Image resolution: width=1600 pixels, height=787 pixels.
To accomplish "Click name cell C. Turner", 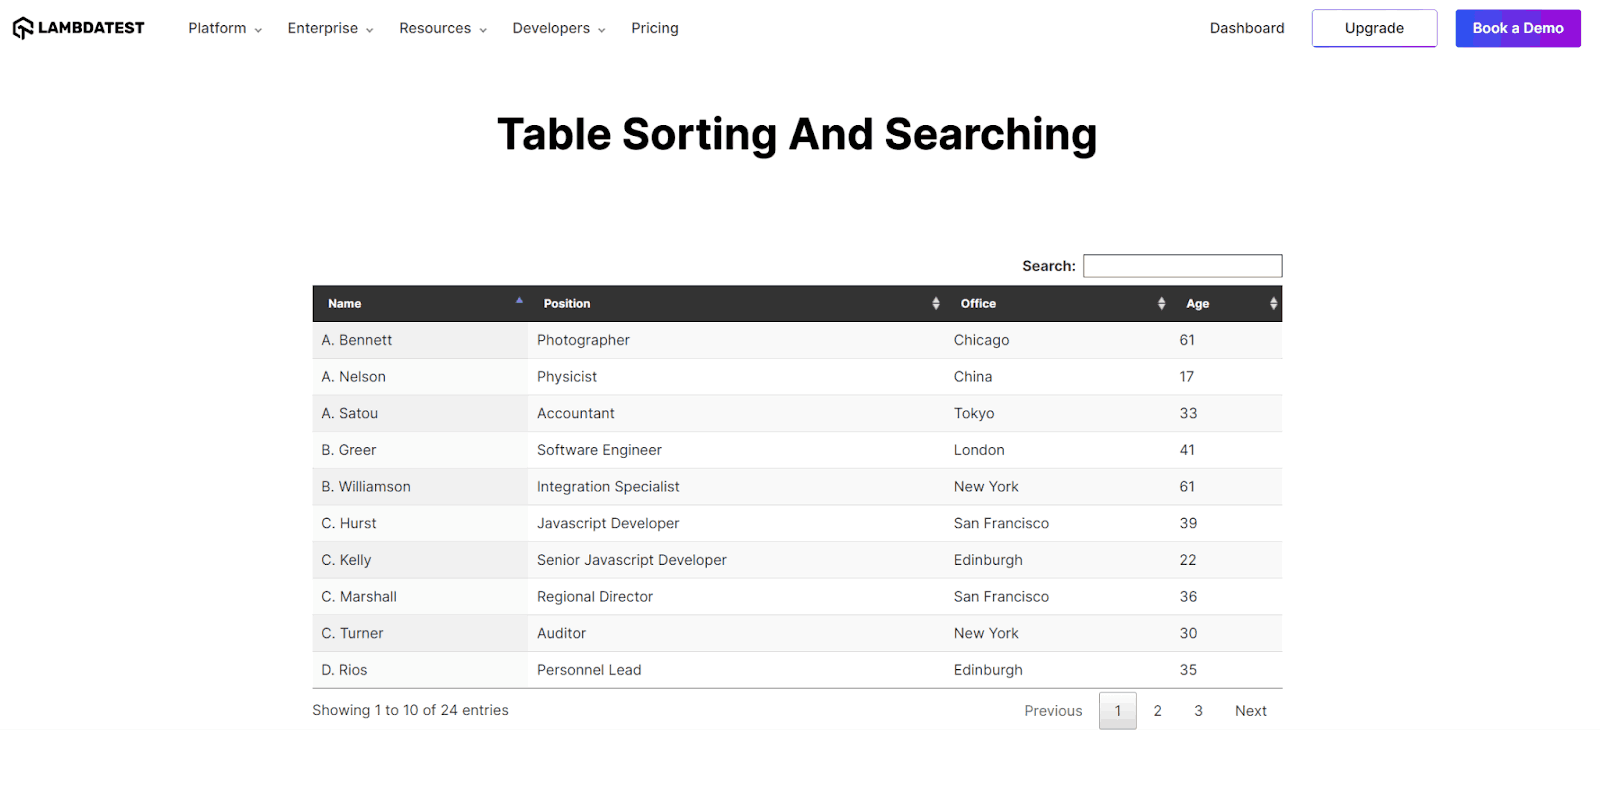I will pyautogui.click(x=420, y=633).
